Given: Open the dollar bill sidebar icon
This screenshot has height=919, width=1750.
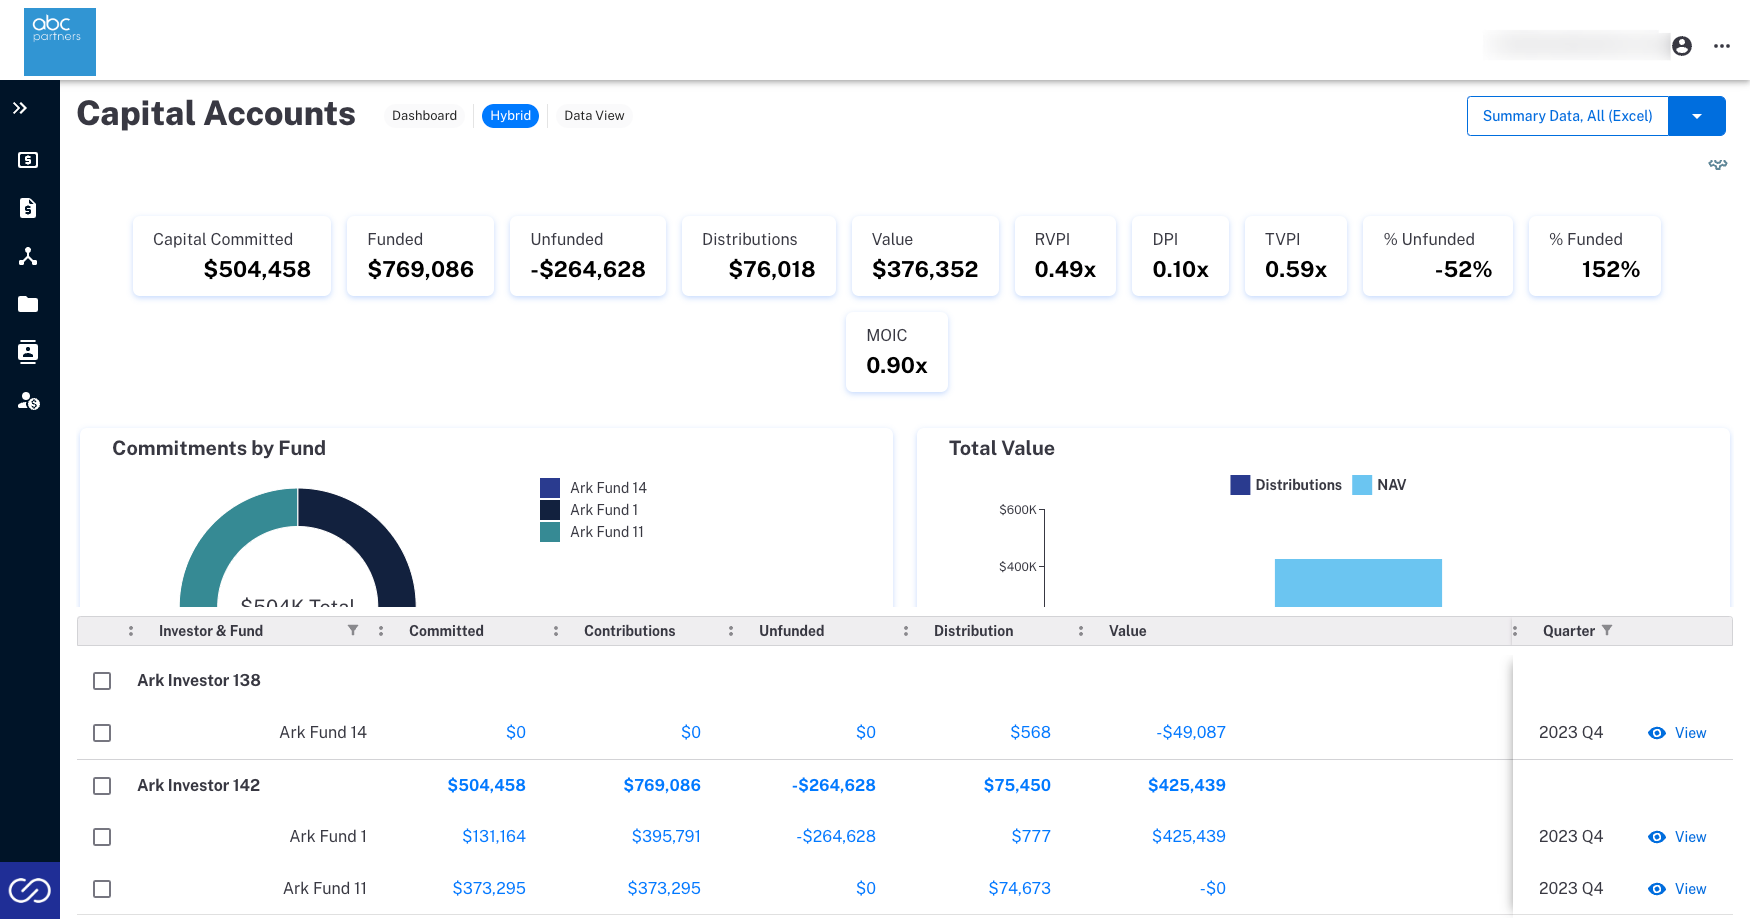Looking at the screenshot, I should click(28, 160).
